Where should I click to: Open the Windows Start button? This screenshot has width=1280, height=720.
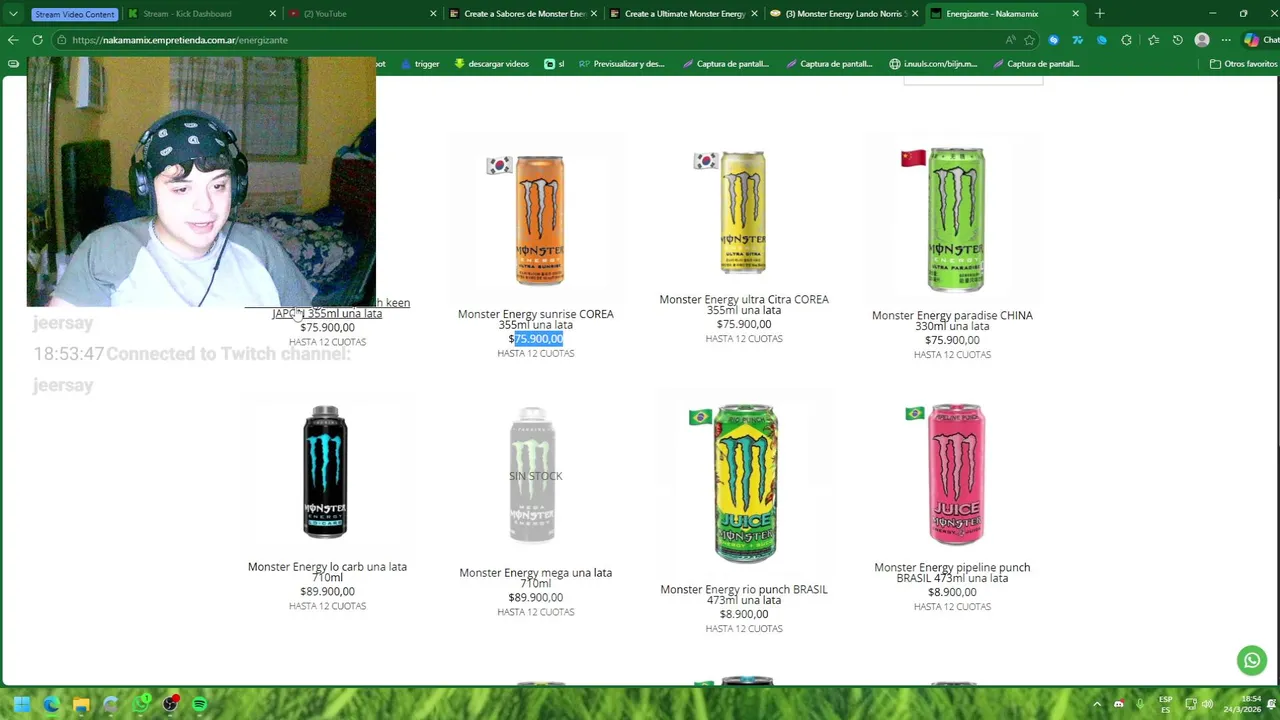pos(22,704)
